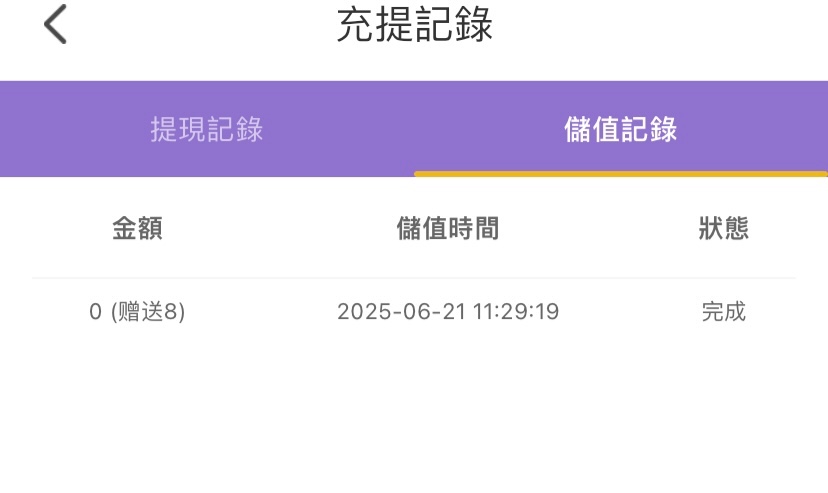Click the blank area below the record row
828x493 pixels.
[414, 420]
